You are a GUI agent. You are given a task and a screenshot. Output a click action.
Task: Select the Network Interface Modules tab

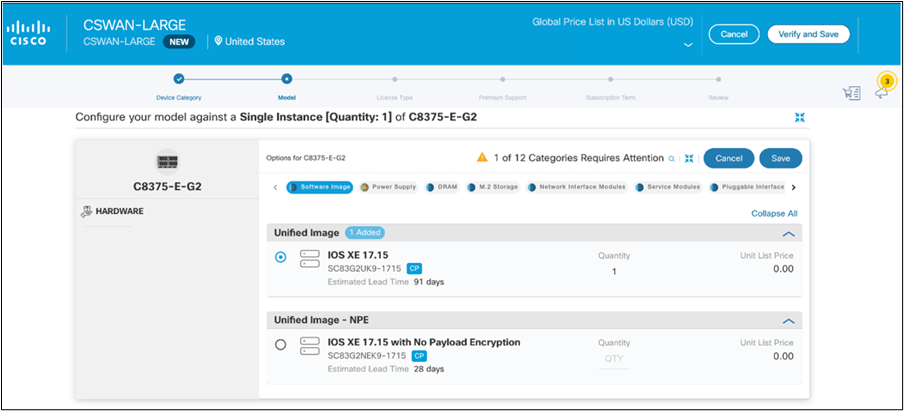click(577, 187)
